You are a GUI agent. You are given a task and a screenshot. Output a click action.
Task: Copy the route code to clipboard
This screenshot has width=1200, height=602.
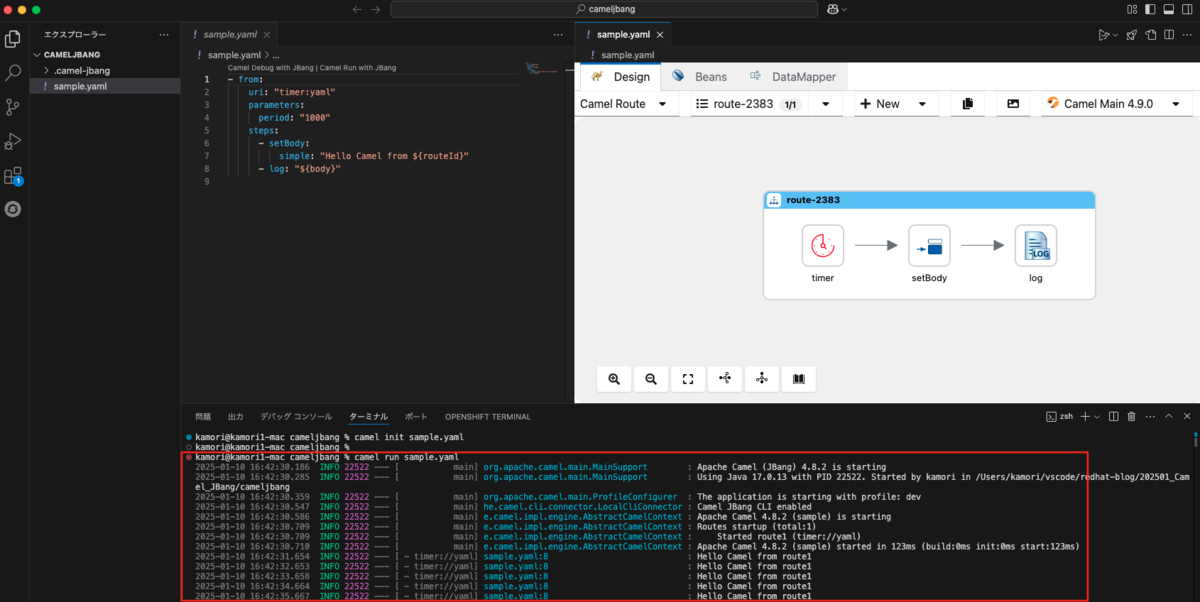967,104
